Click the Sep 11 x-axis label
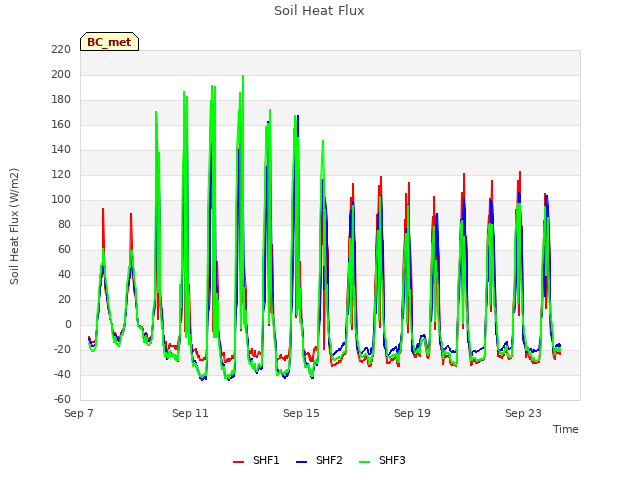 190,413
